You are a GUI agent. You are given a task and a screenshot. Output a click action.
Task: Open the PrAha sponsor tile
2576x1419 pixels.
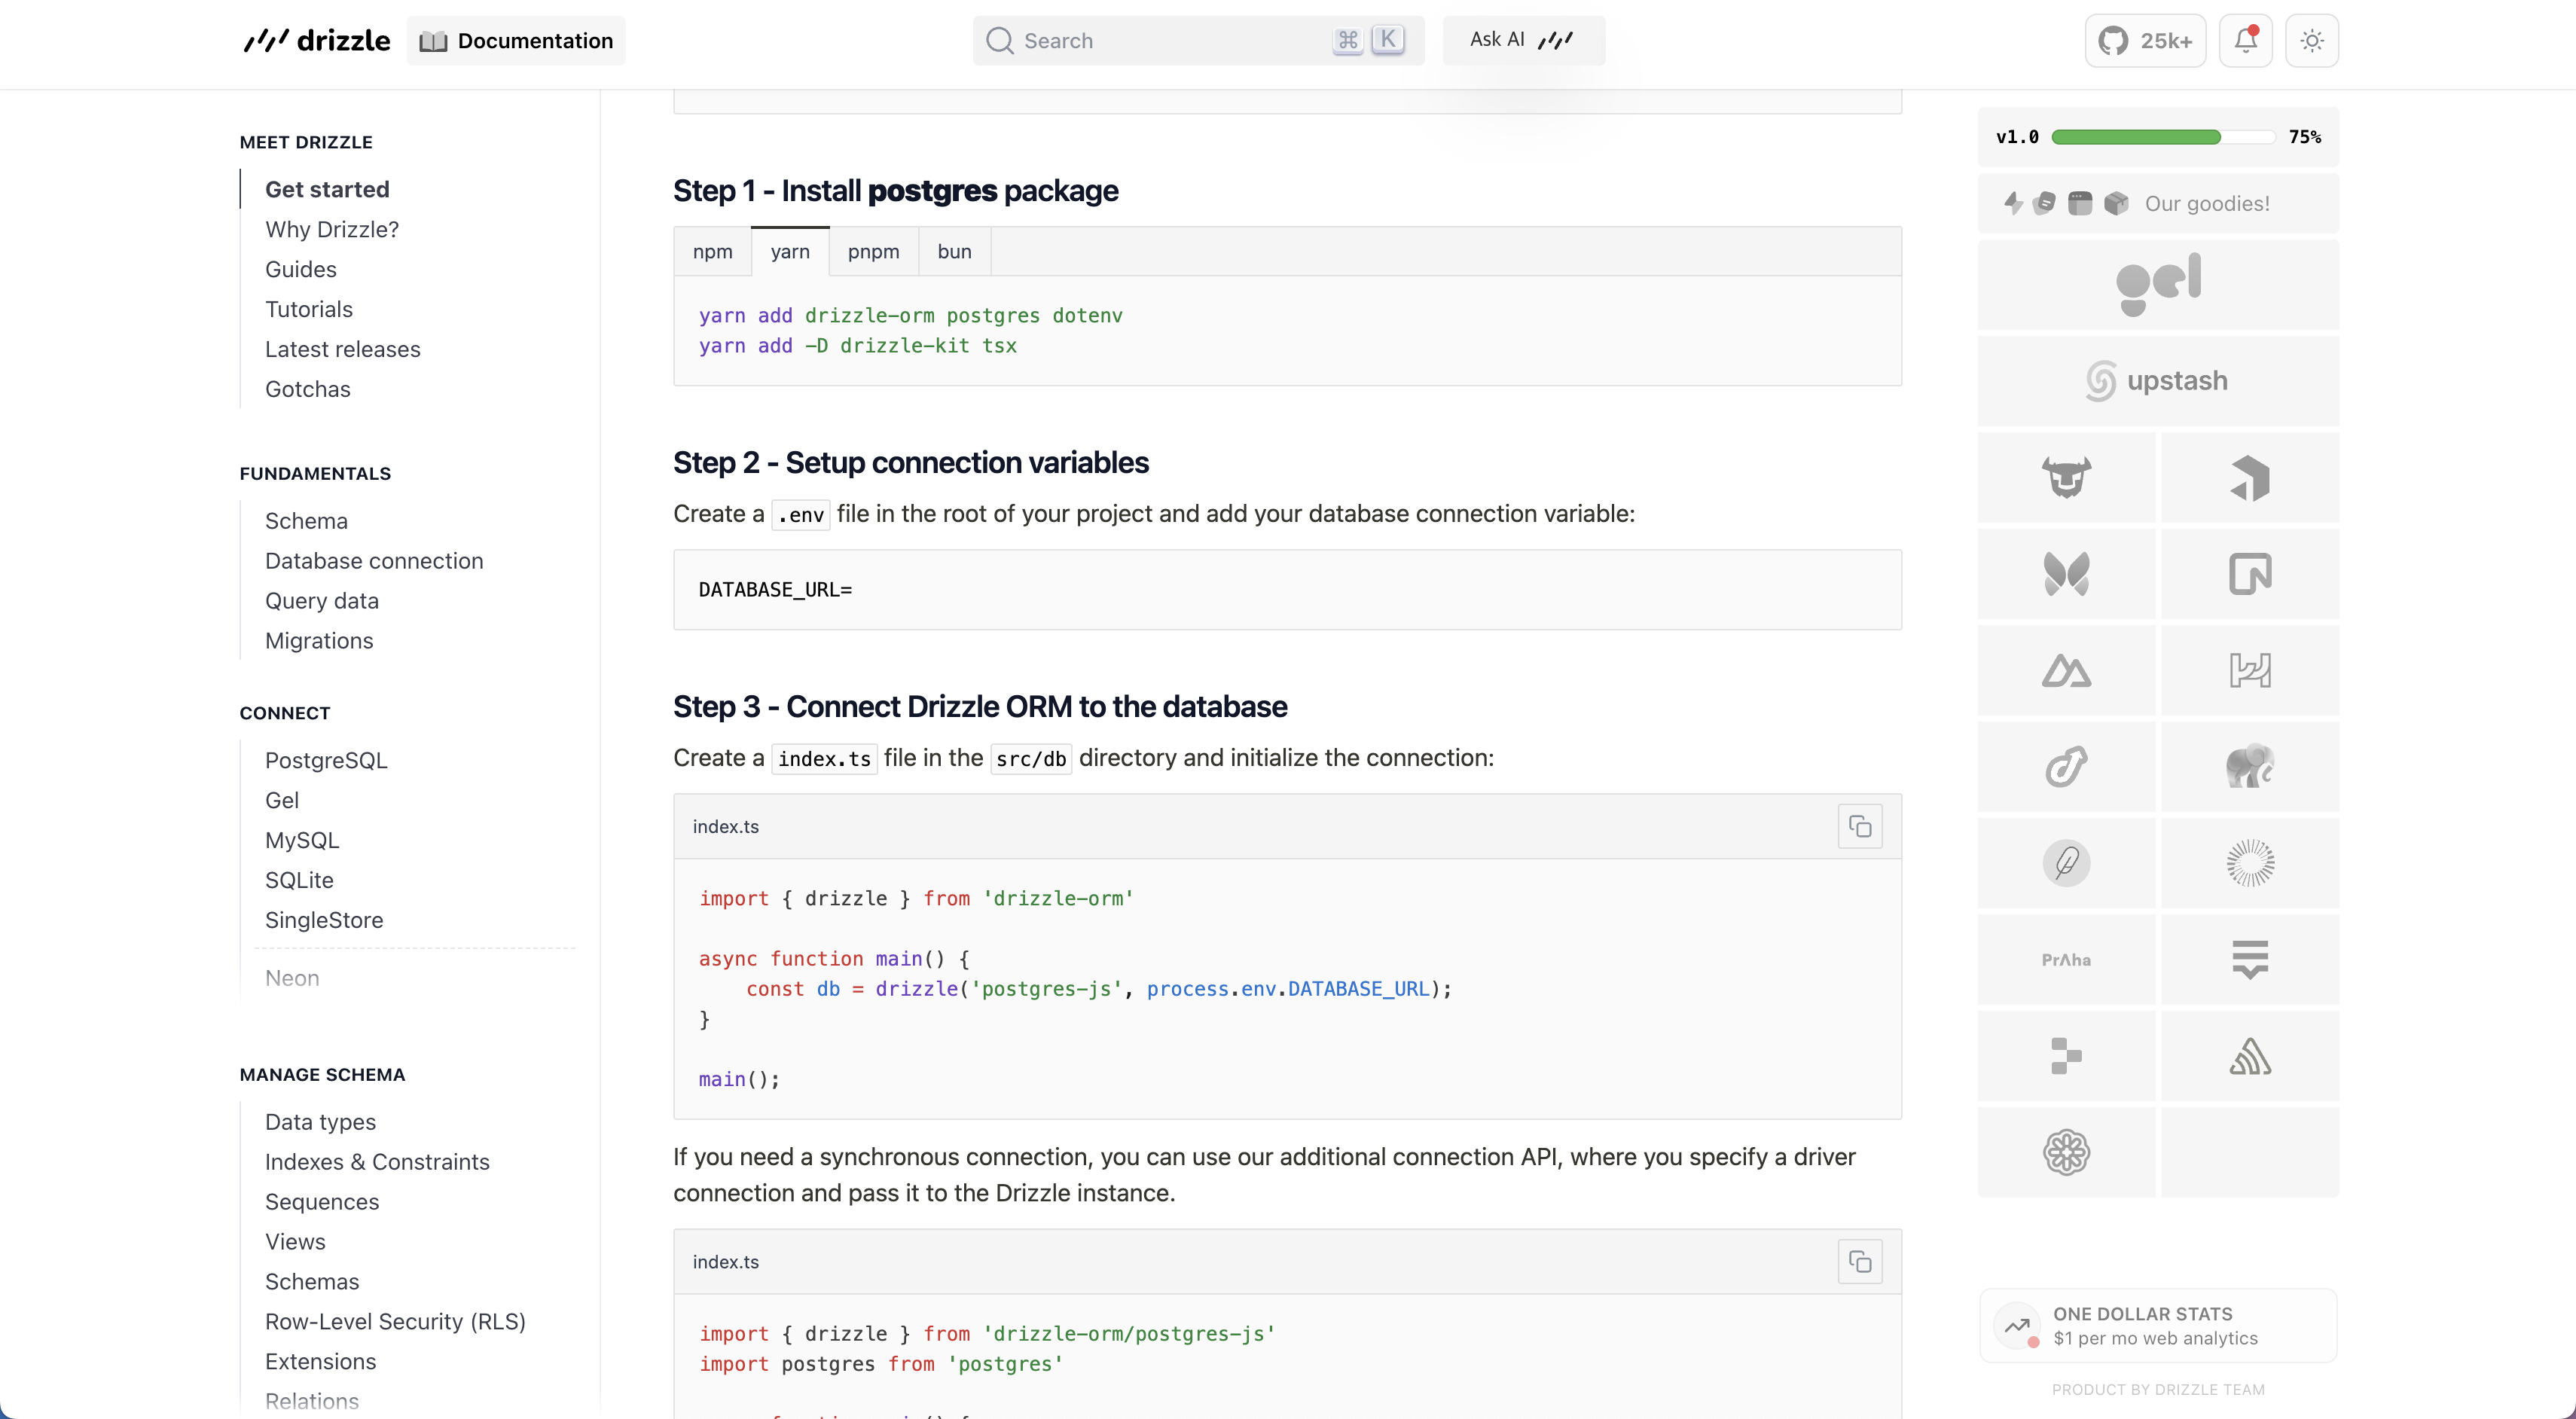point(2066,959)
